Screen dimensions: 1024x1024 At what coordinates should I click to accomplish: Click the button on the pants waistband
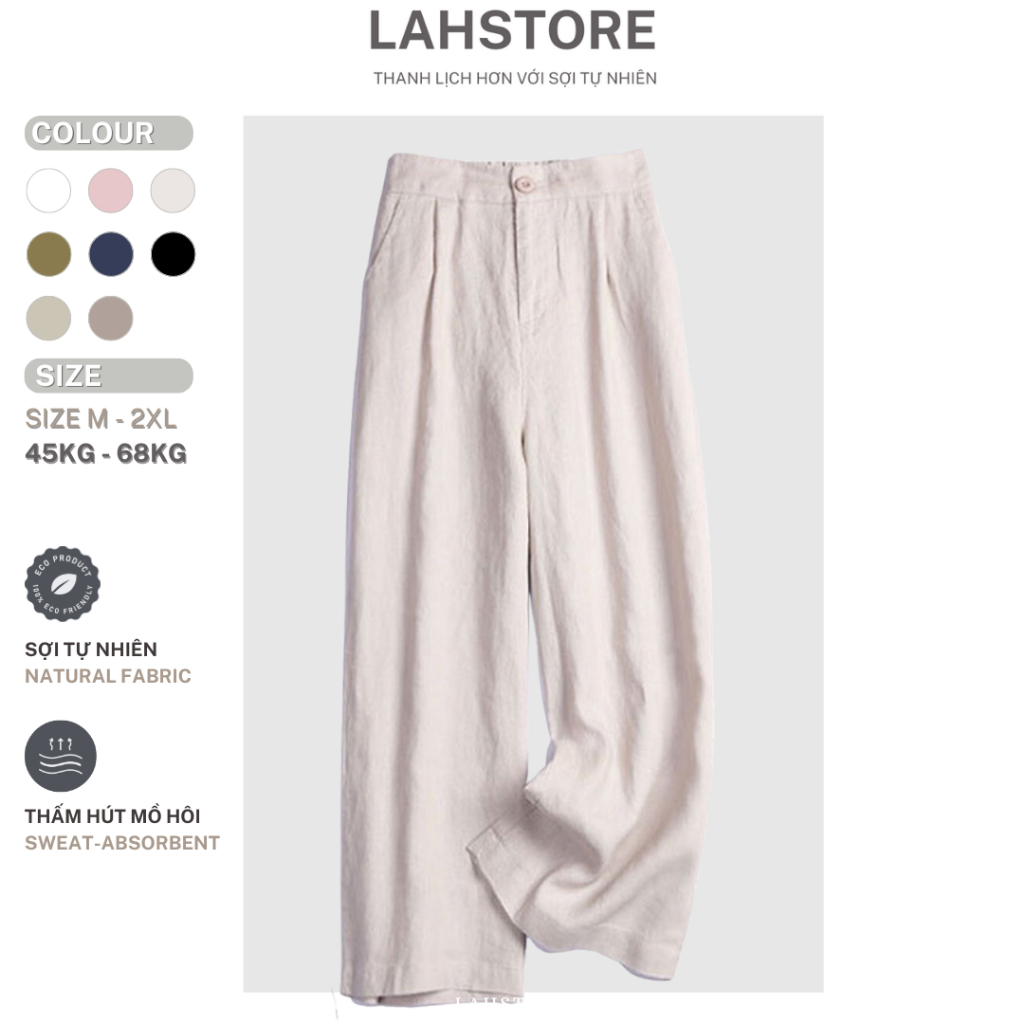point(524,184)
